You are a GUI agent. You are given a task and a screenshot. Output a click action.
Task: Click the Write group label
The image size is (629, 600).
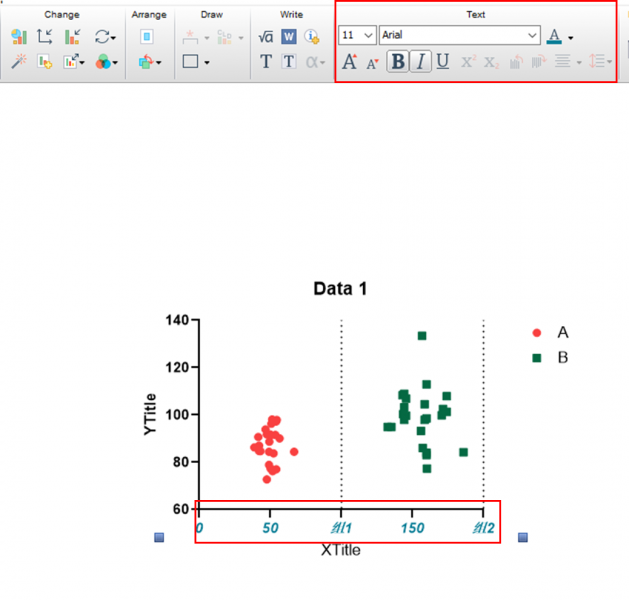291,15
